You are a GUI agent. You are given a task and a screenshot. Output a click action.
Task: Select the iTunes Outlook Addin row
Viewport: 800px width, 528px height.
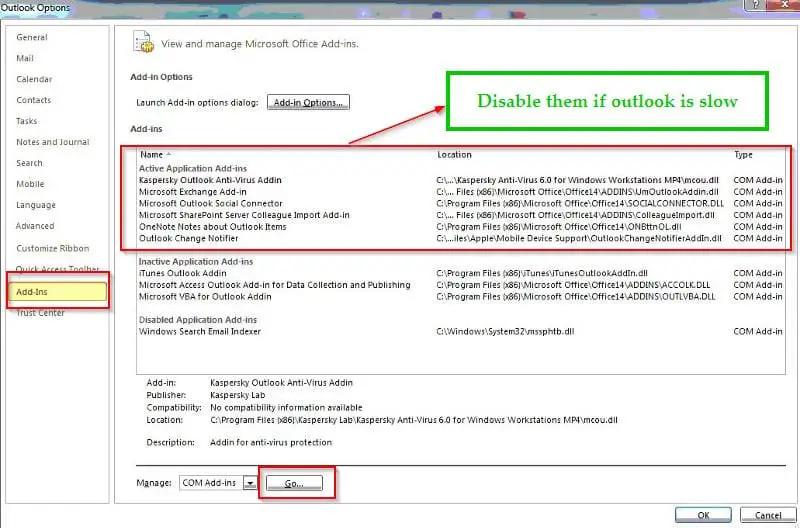pyautogui.click(x=460, y=273)
